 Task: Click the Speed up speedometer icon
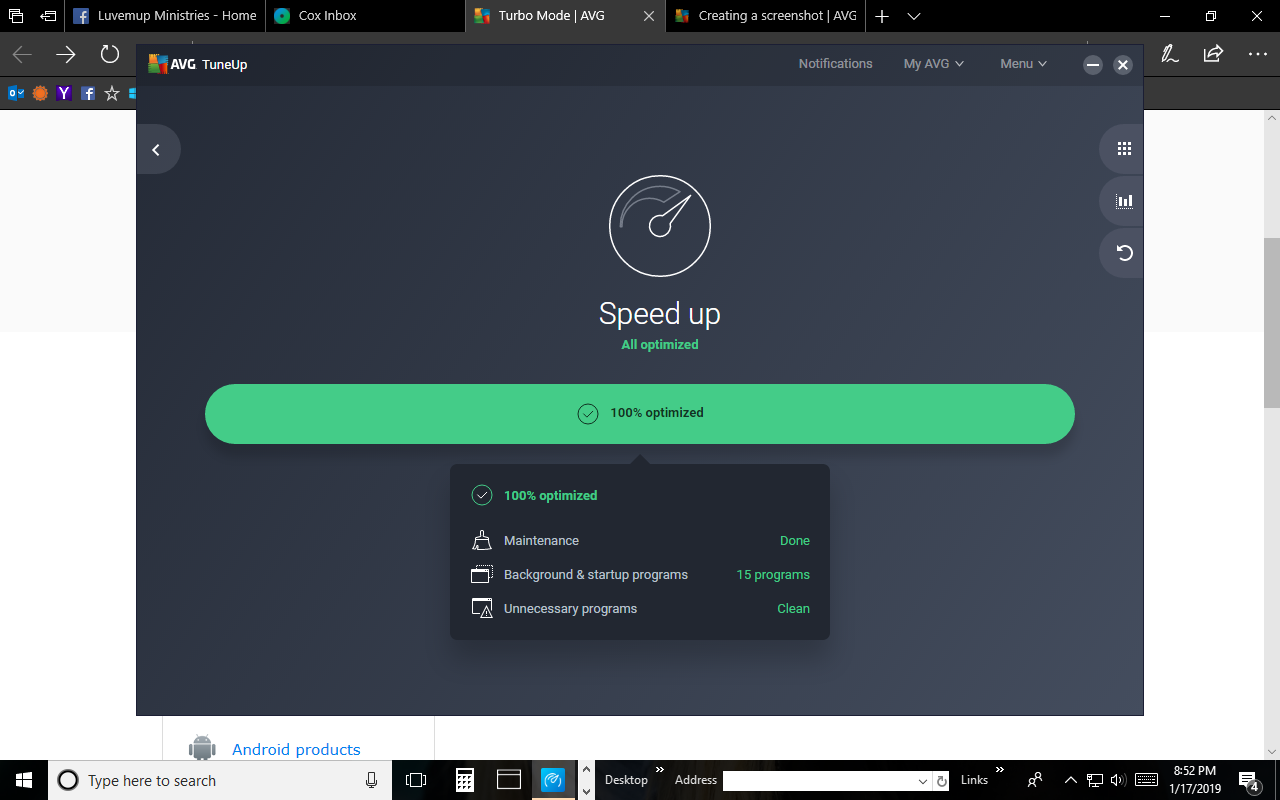coord(660,226)
